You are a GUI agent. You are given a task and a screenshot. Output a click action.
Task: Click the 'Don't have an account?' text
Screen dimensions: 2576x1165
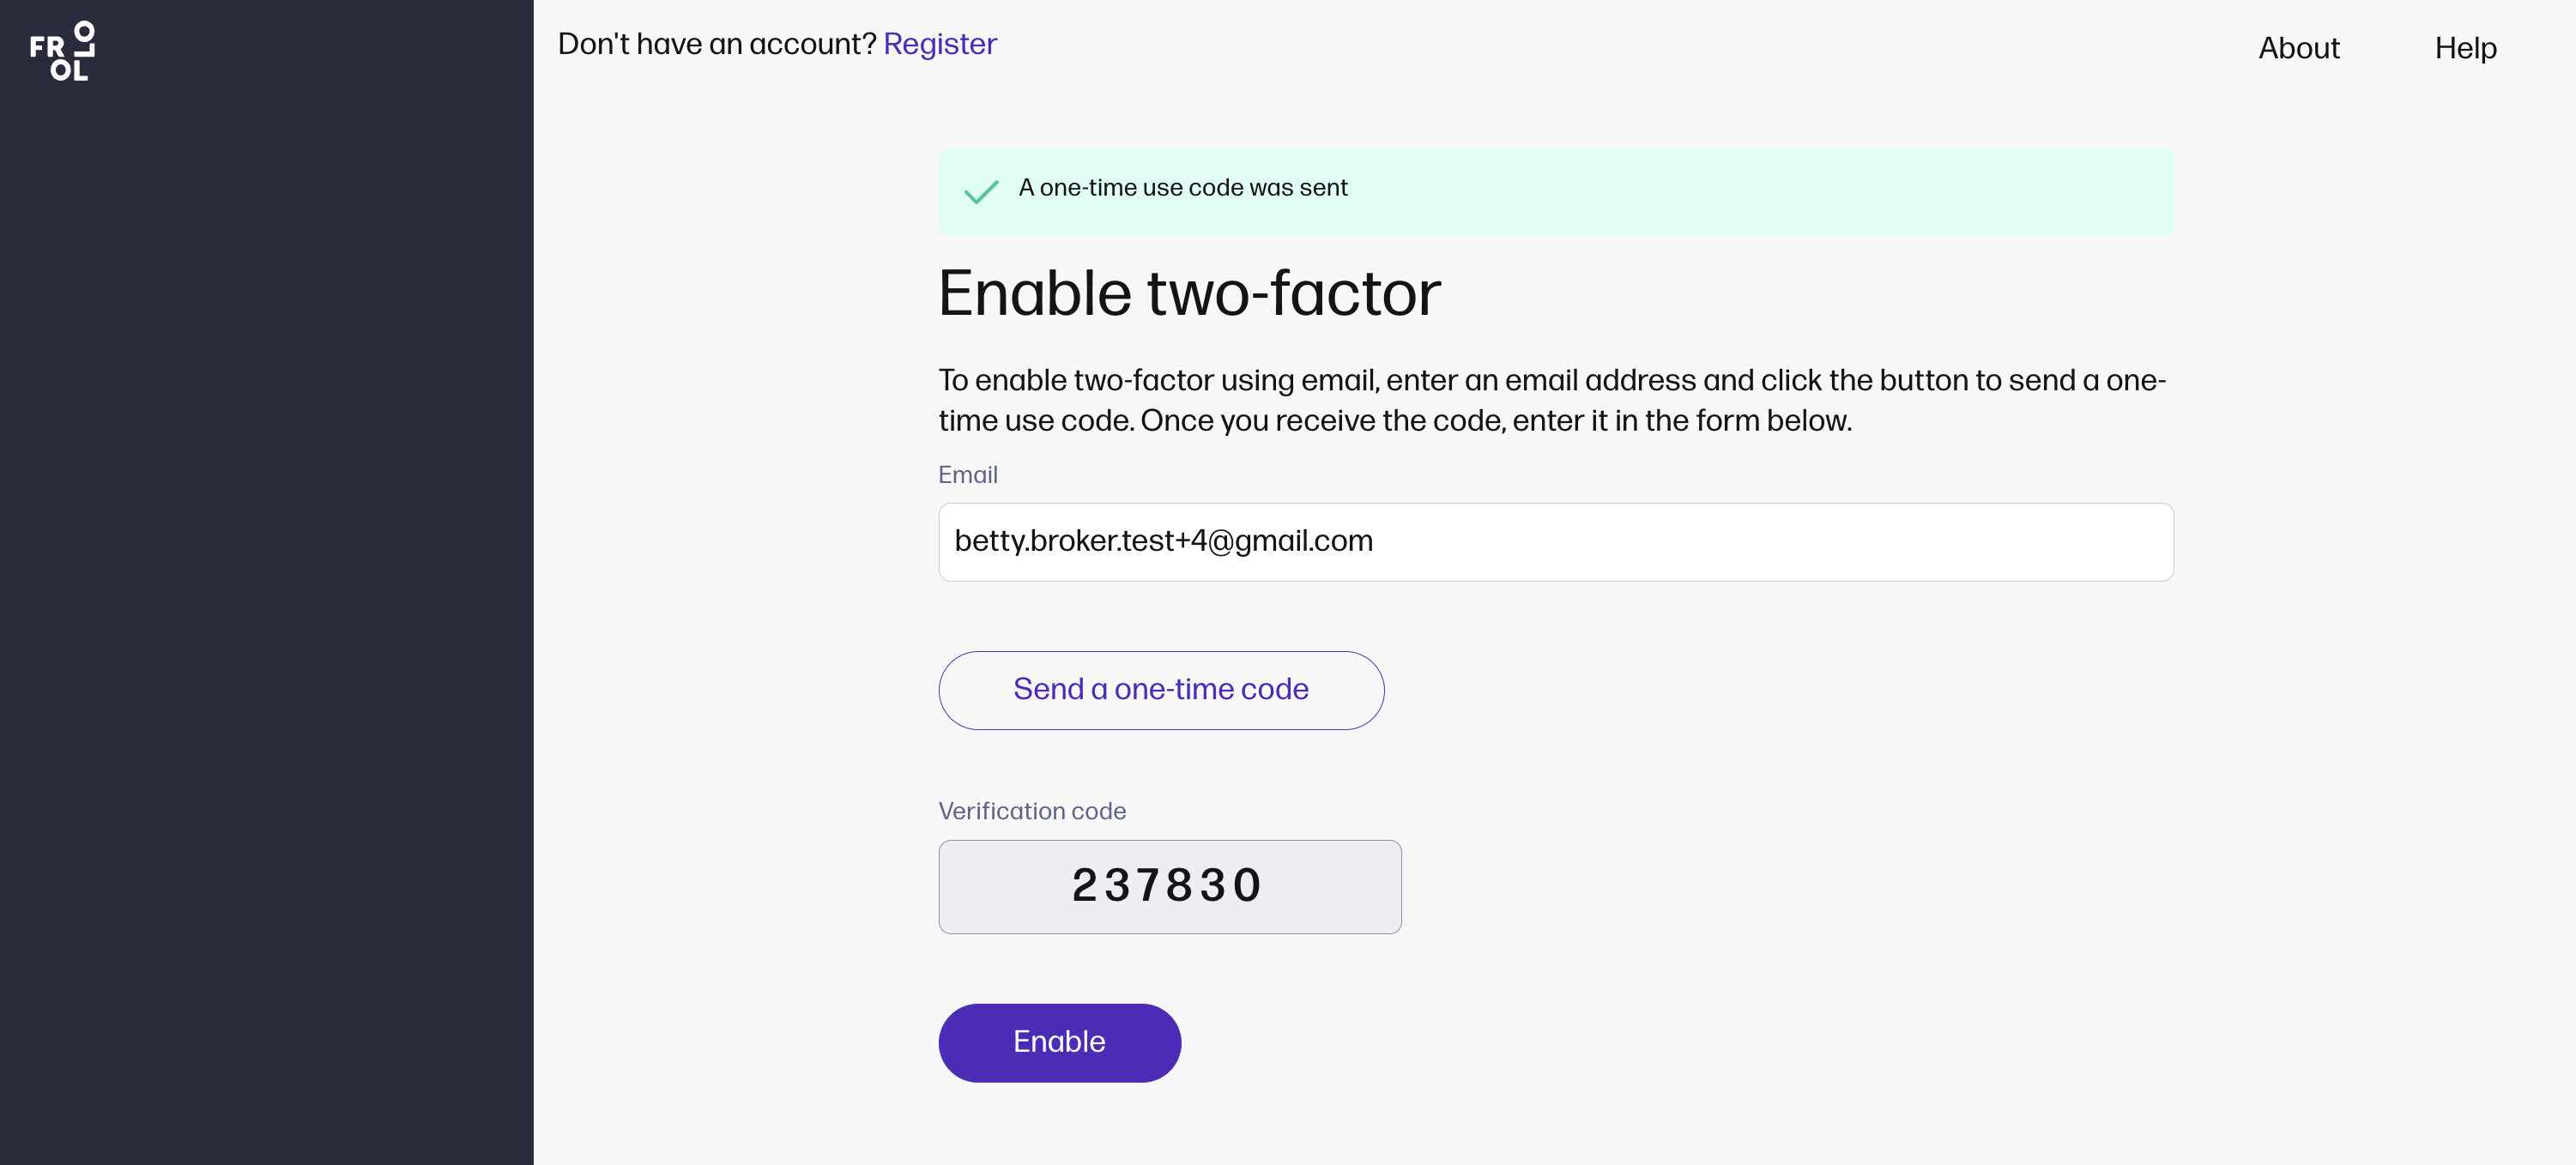(x=716, y=44)
